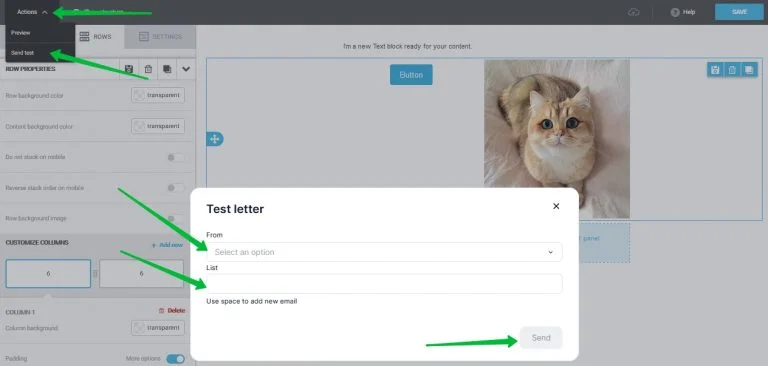The image size is (768, 366).
Task: Click the canvas row save icon
Action: [715, 70]
